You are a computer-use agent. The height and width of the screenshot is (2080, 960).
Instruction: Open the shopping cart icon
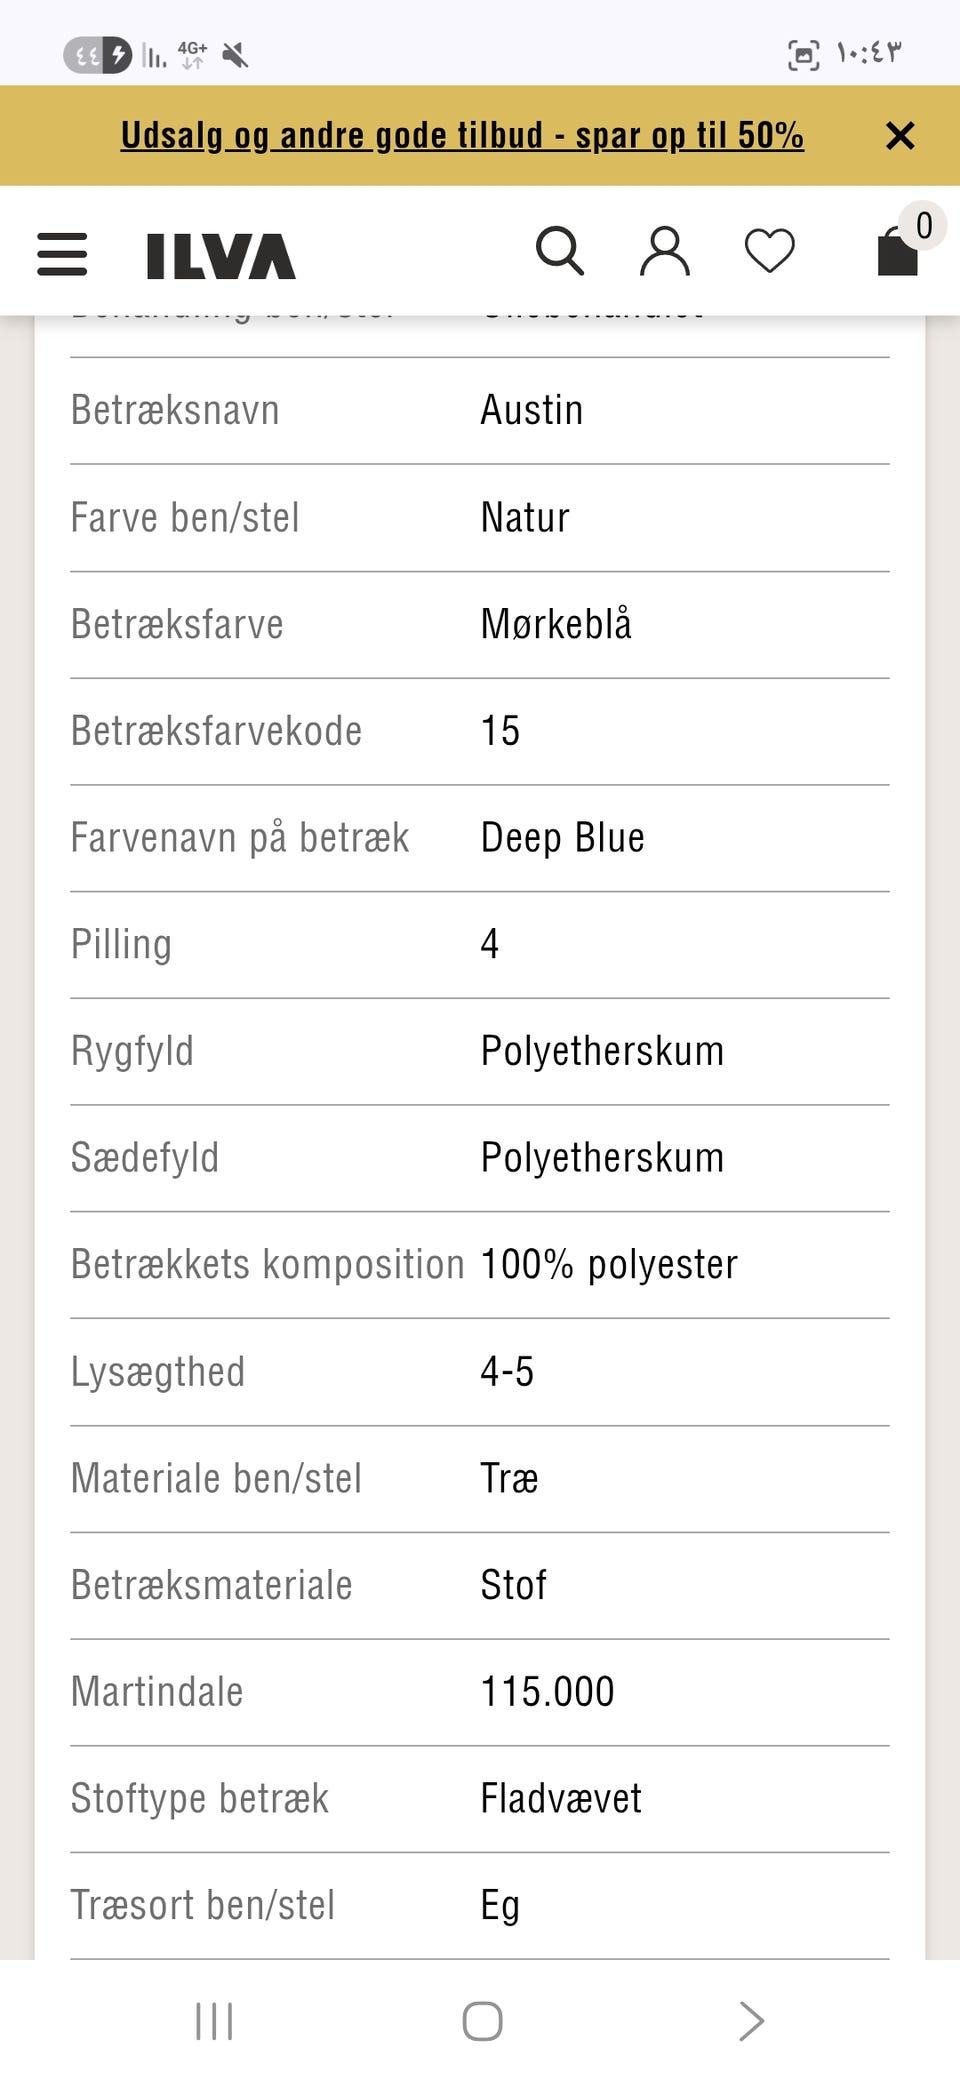[896, 256]
